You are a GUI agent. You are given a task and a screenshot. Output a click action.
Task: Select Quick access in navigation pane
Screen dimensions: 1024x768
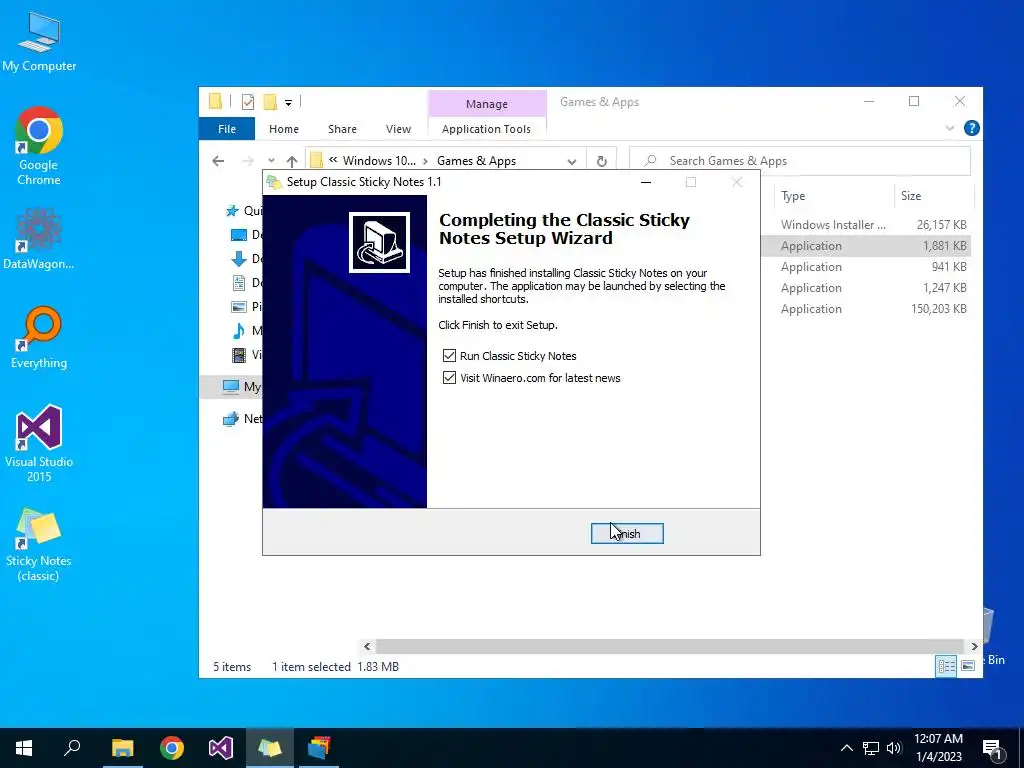[244, 210]
